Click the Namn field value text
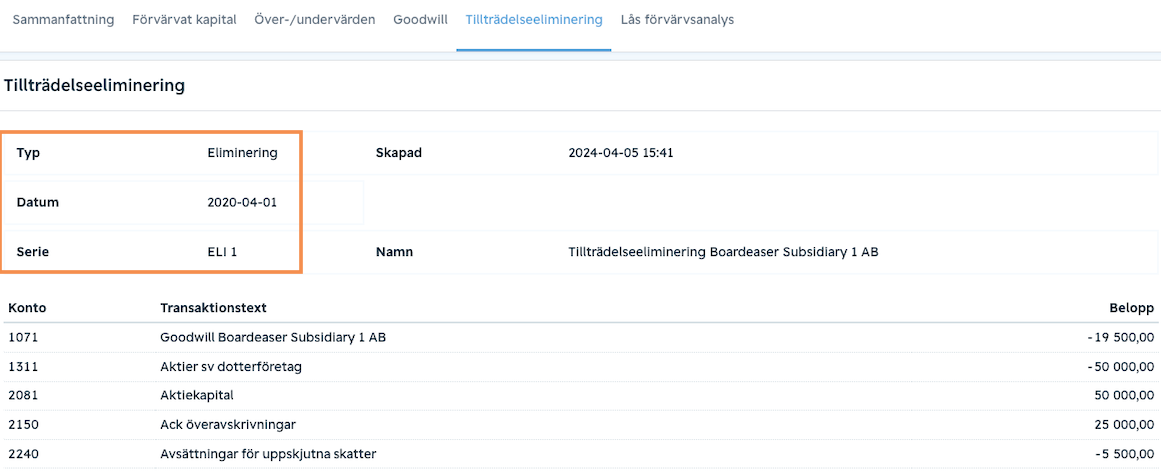Screen dimensions: 1161x471 point(723,252)
